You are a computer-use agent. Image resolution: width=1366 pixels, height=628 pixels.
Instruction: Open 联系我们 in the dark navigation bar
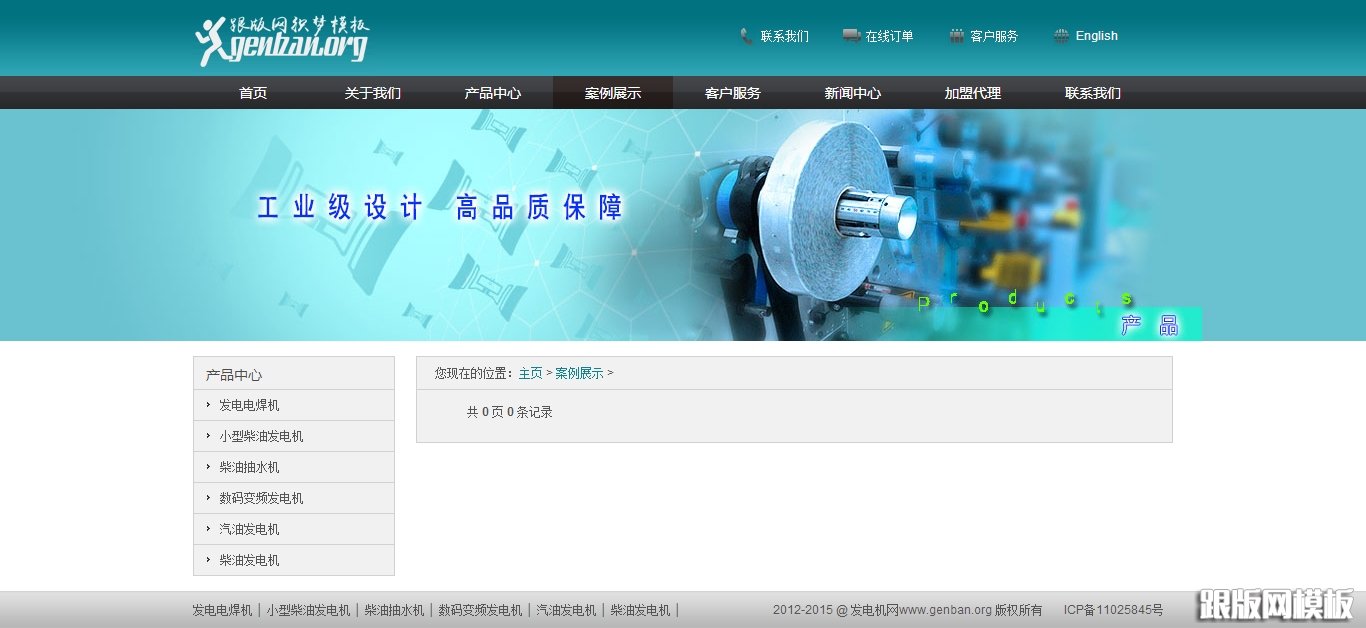tap(1093, 93)
